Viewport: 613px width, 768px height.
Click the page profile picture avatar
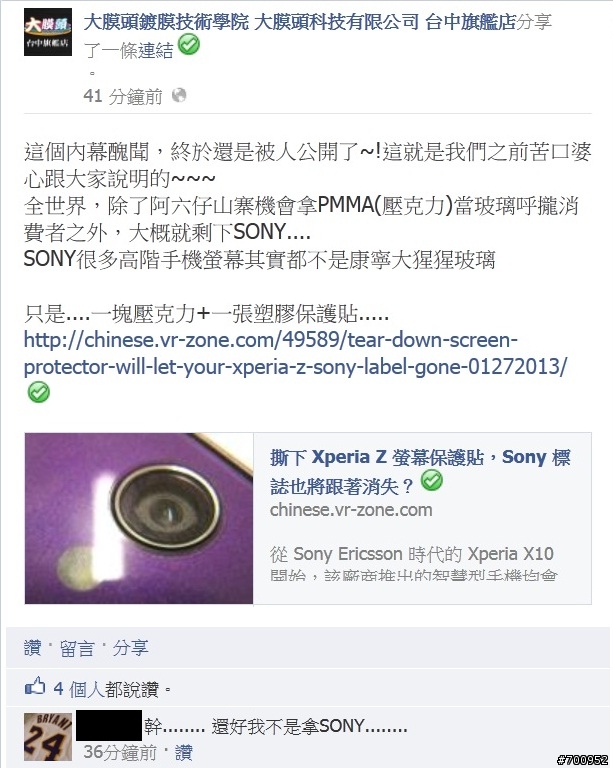coord(48,32)
